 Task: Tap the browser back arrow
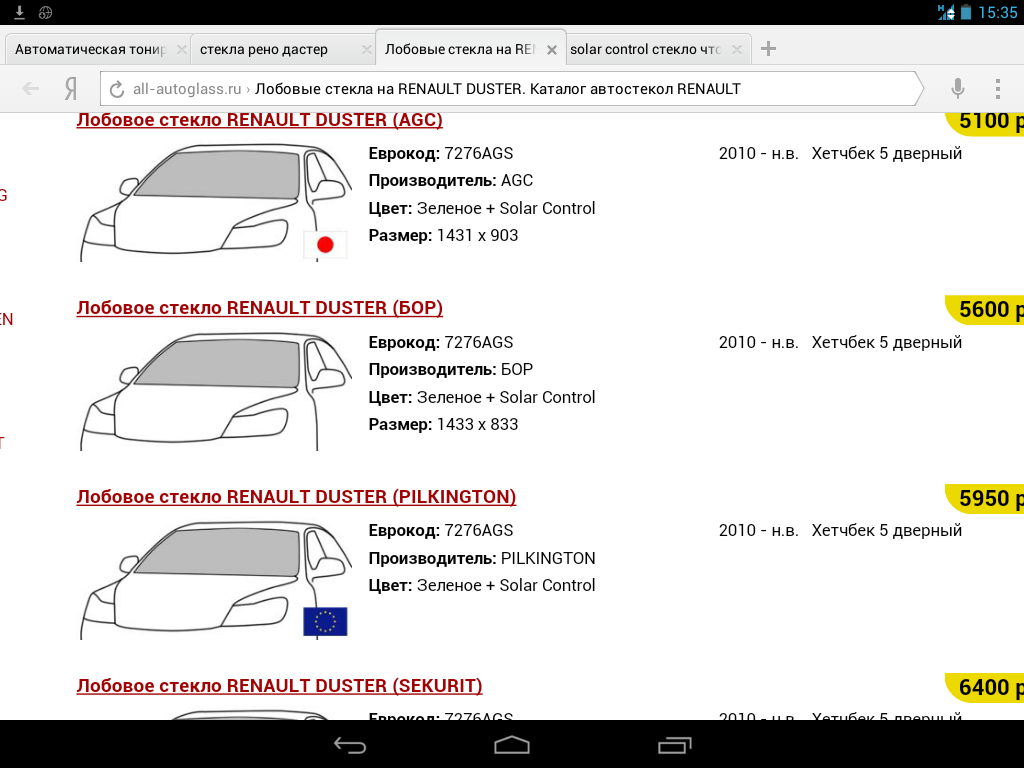pyautogui.click(x=31, y=89)
